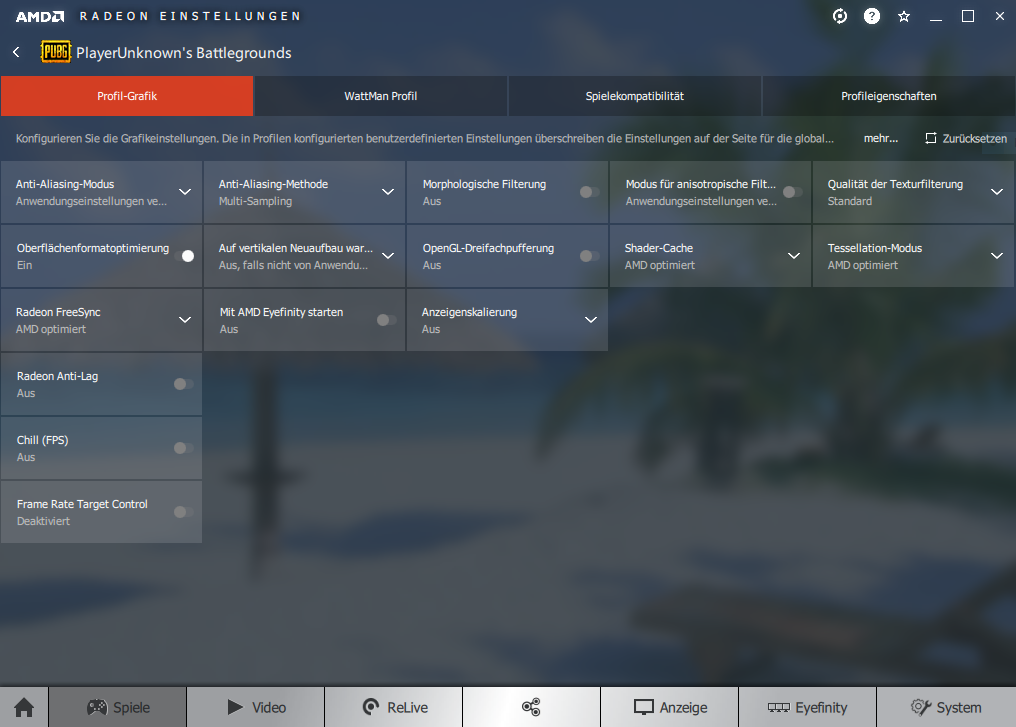This screenshot has height=727, width=1016.
Task: Click Ein value under Oberflächenformatoptimierung
Action: (x=25, y=265)
